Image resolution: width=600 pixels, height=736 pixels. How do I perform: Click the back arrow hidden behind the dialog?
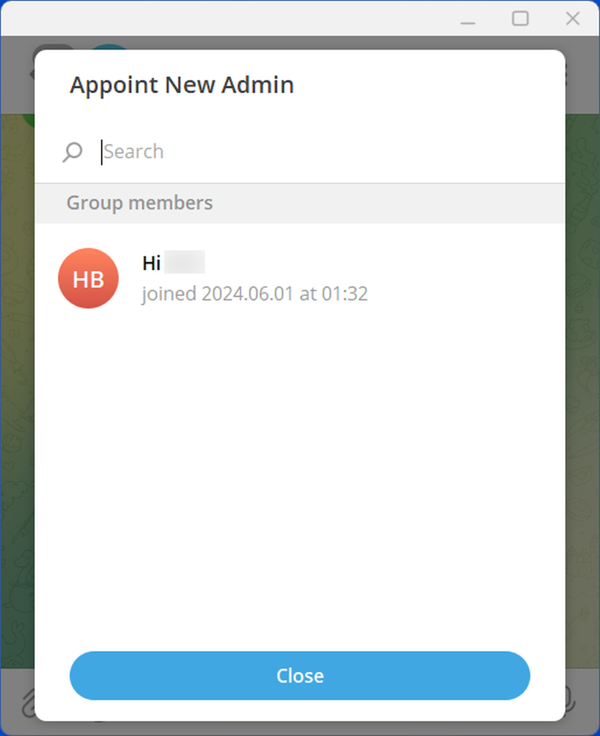coord(32,74)
